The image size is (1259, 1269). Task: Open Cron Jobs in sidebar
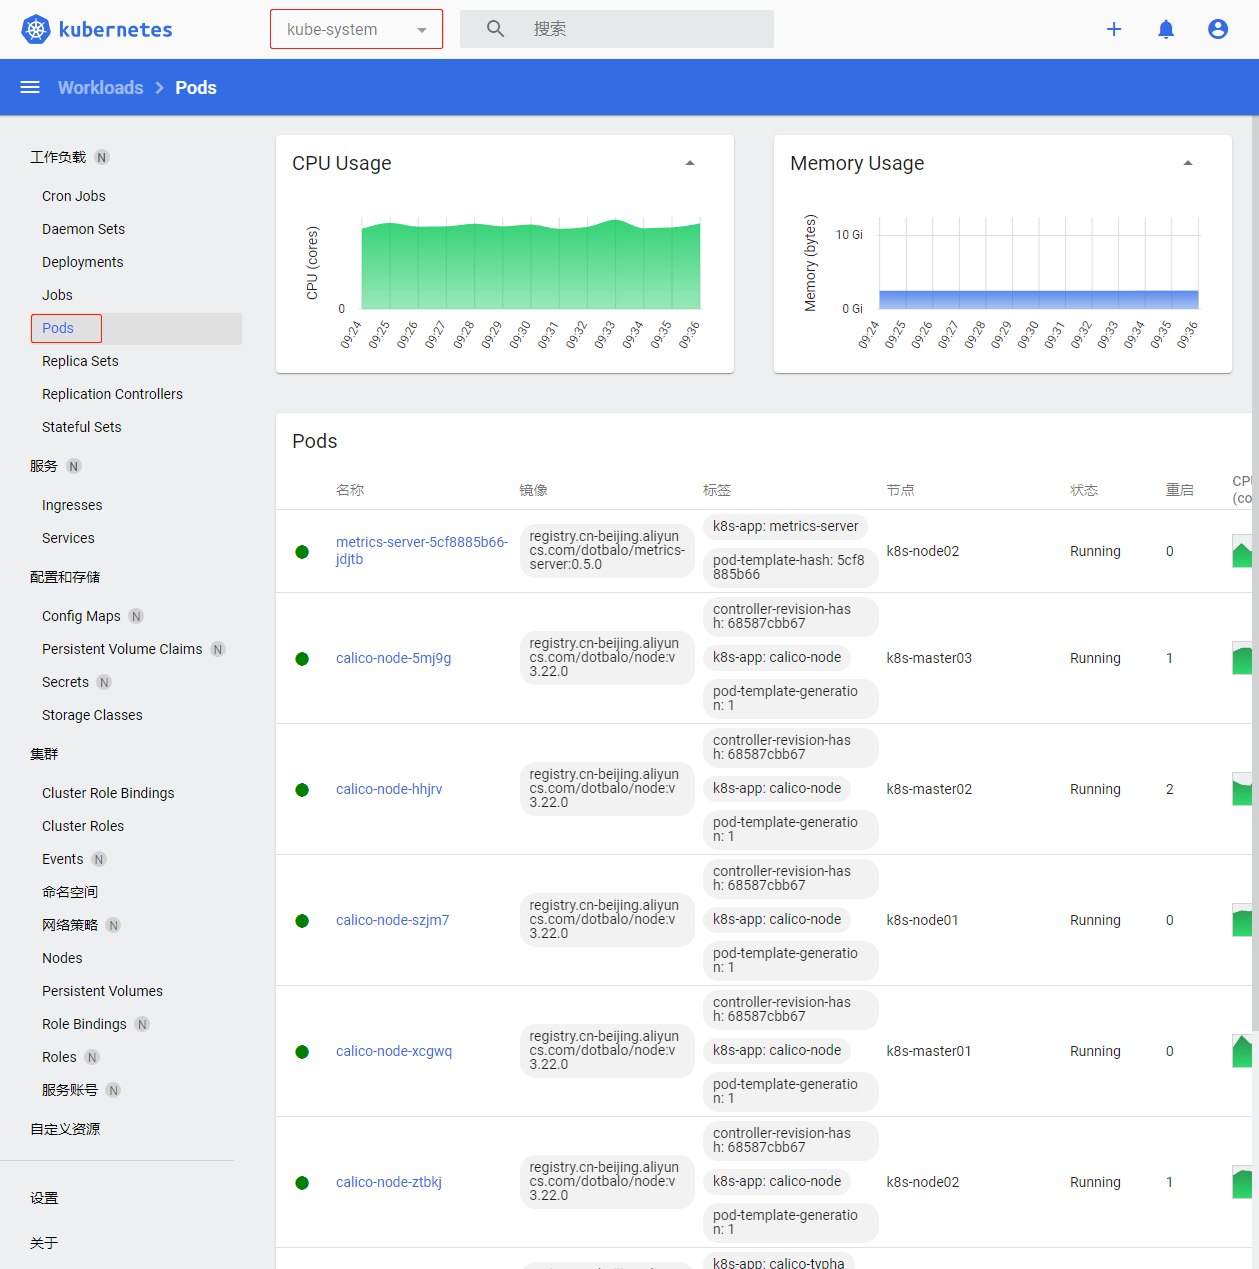point(74,196)
